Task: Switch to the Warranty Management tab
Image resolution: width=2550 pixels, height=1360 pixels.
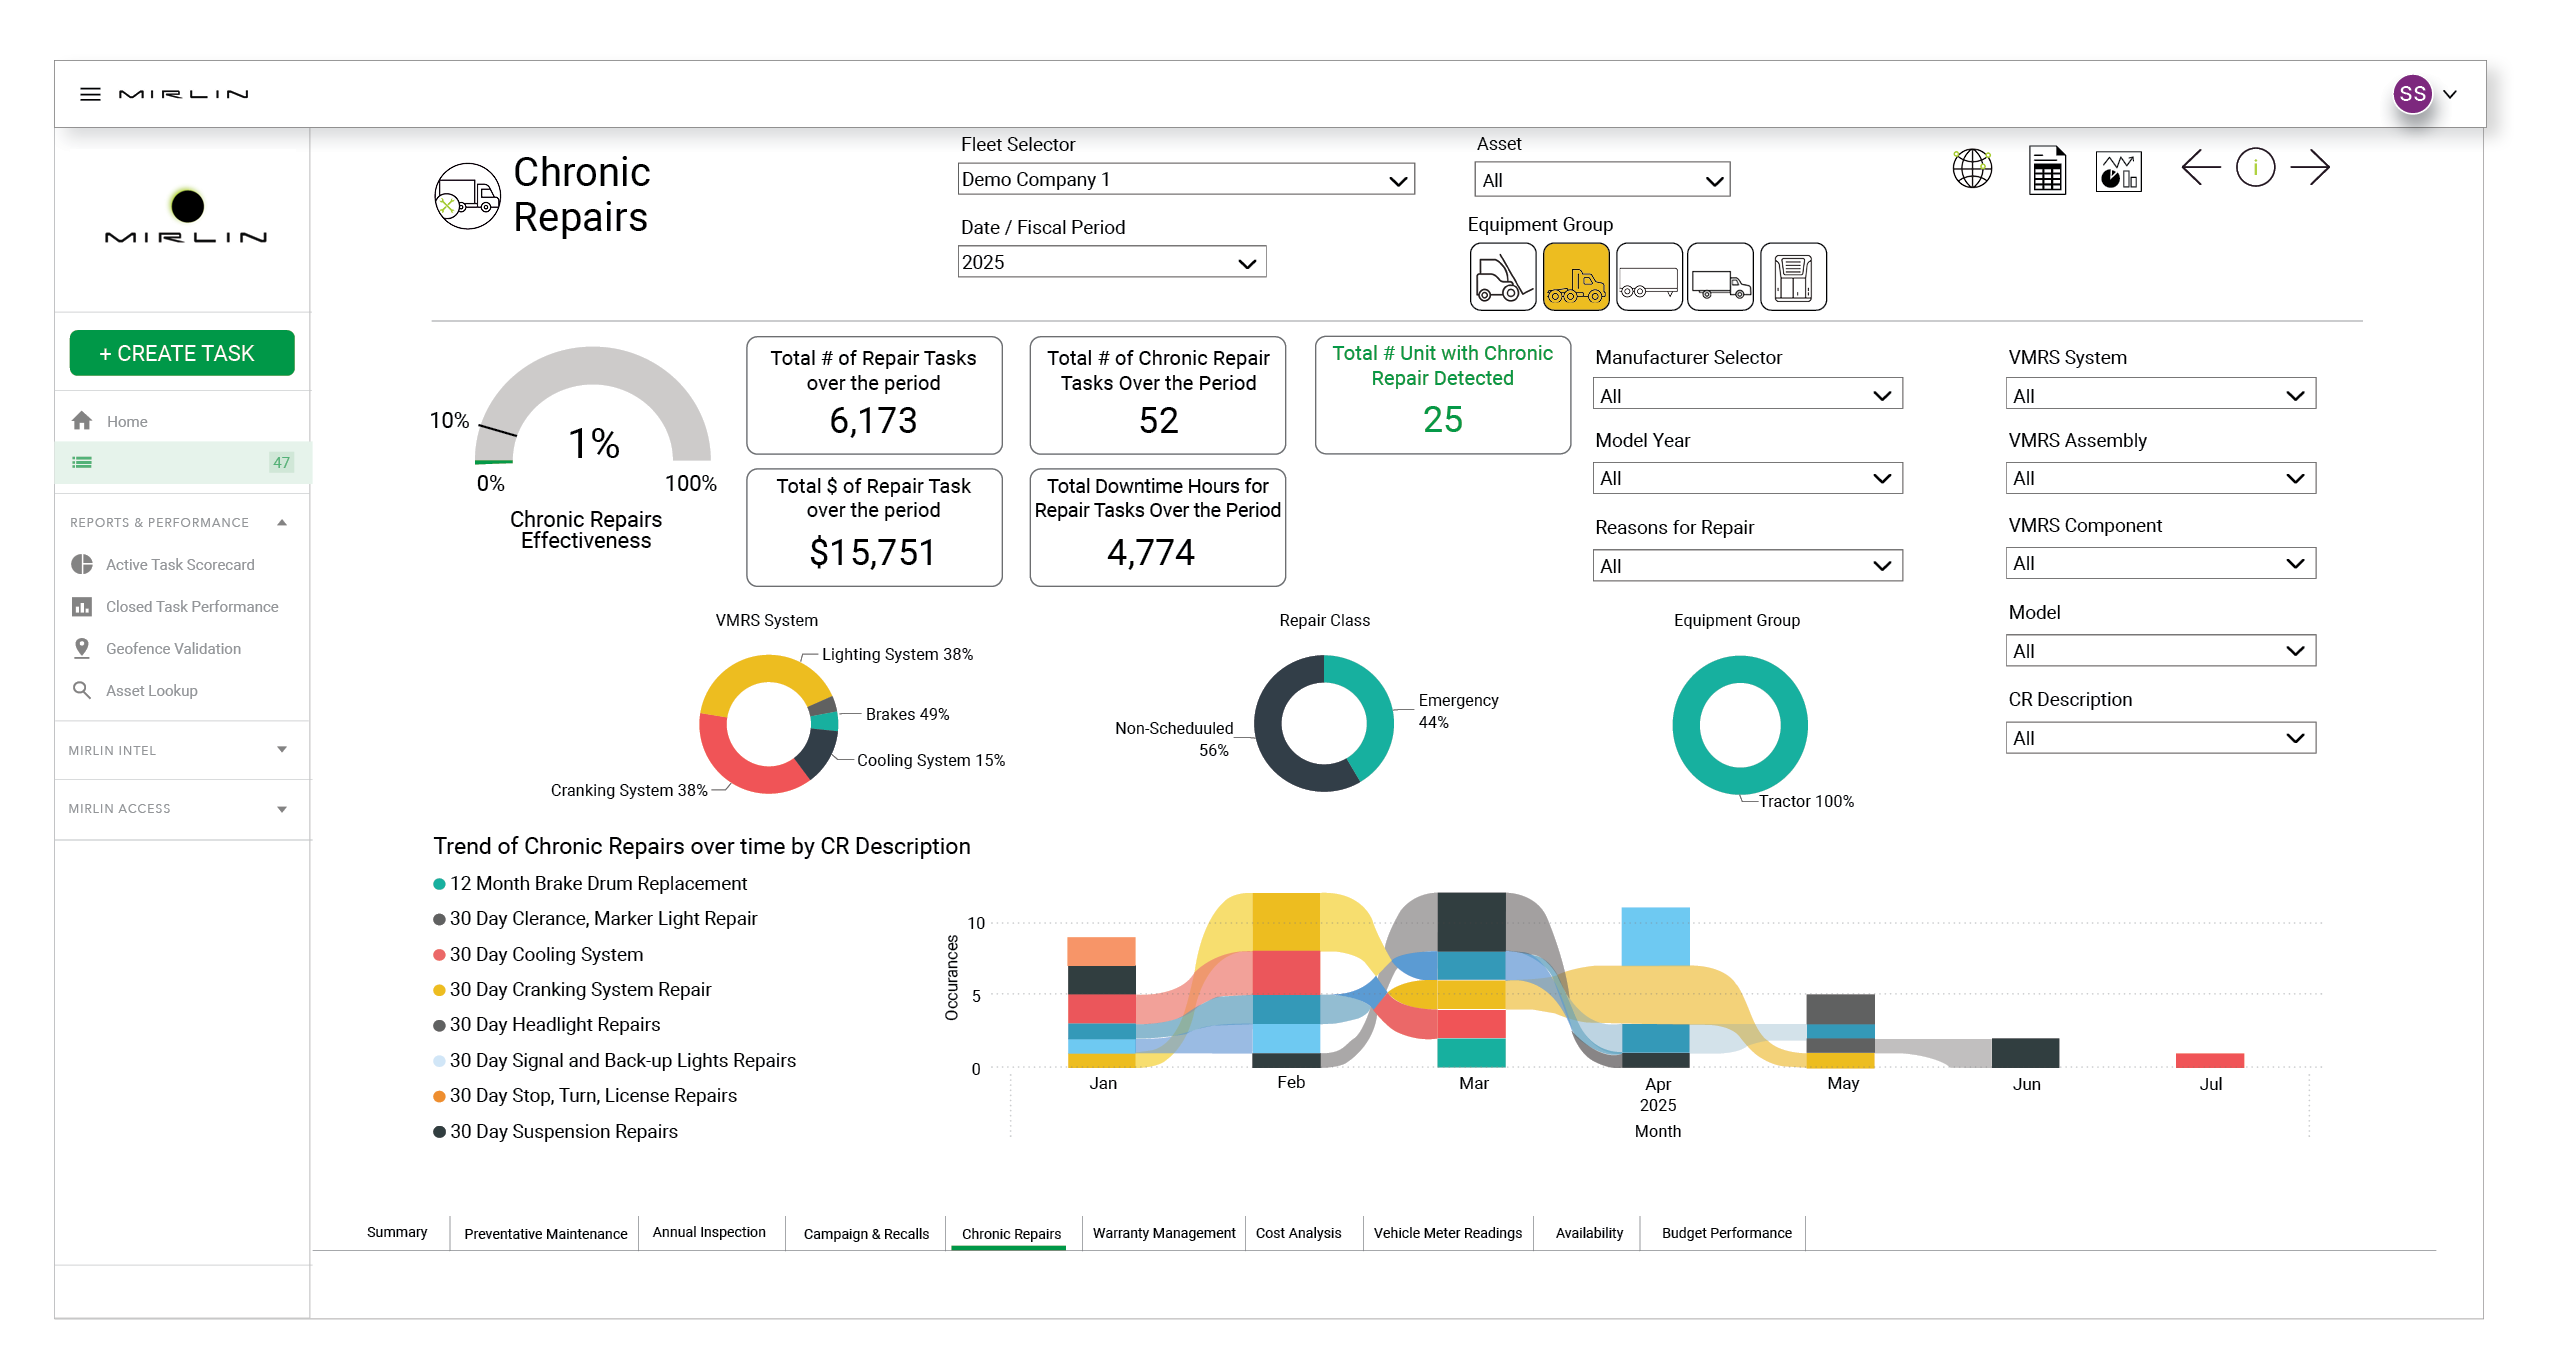Action: point(1163,1233)
